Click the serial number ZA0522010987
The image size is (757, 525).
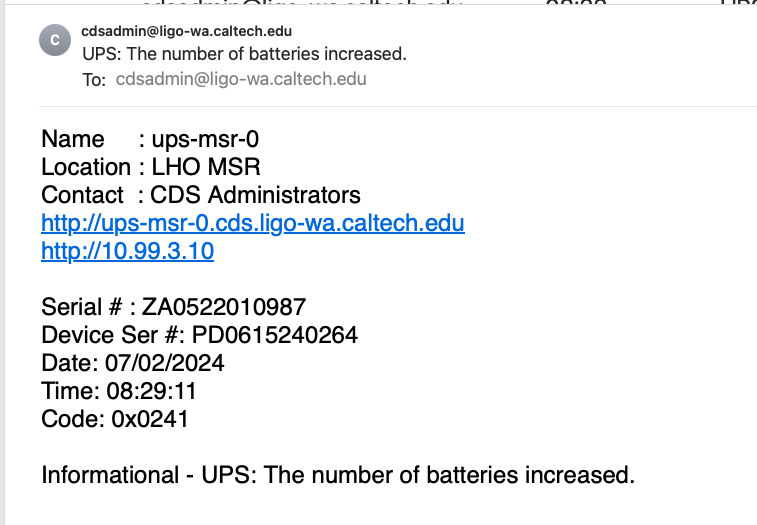[224, 307]
